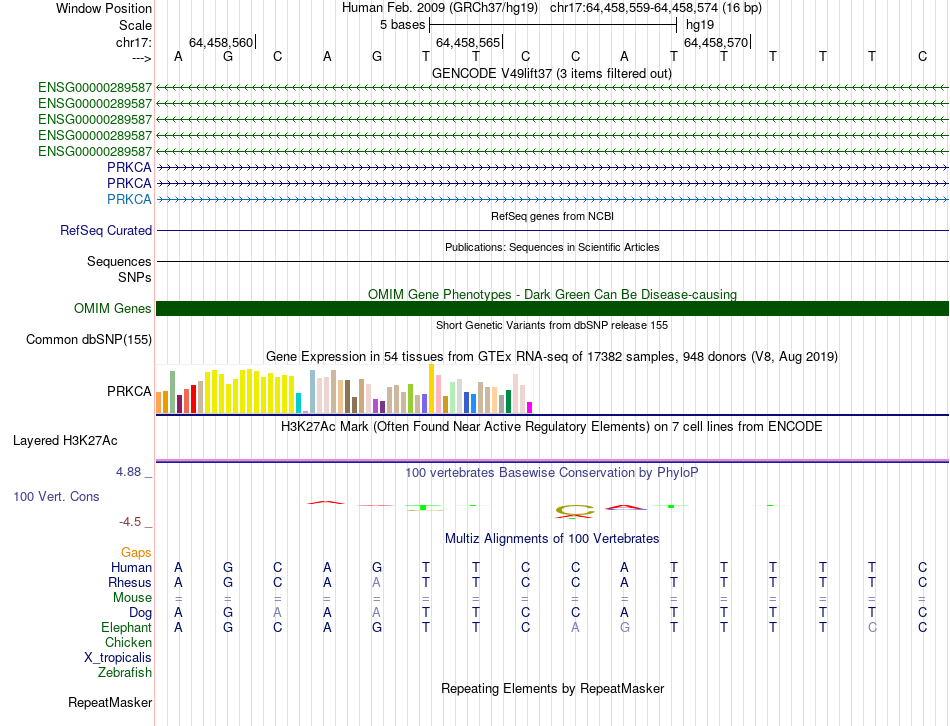Select the Gaps label in Multiz alignment
Image resolution: width=950 pixels, height=726 pixels.
pos(136,552)
